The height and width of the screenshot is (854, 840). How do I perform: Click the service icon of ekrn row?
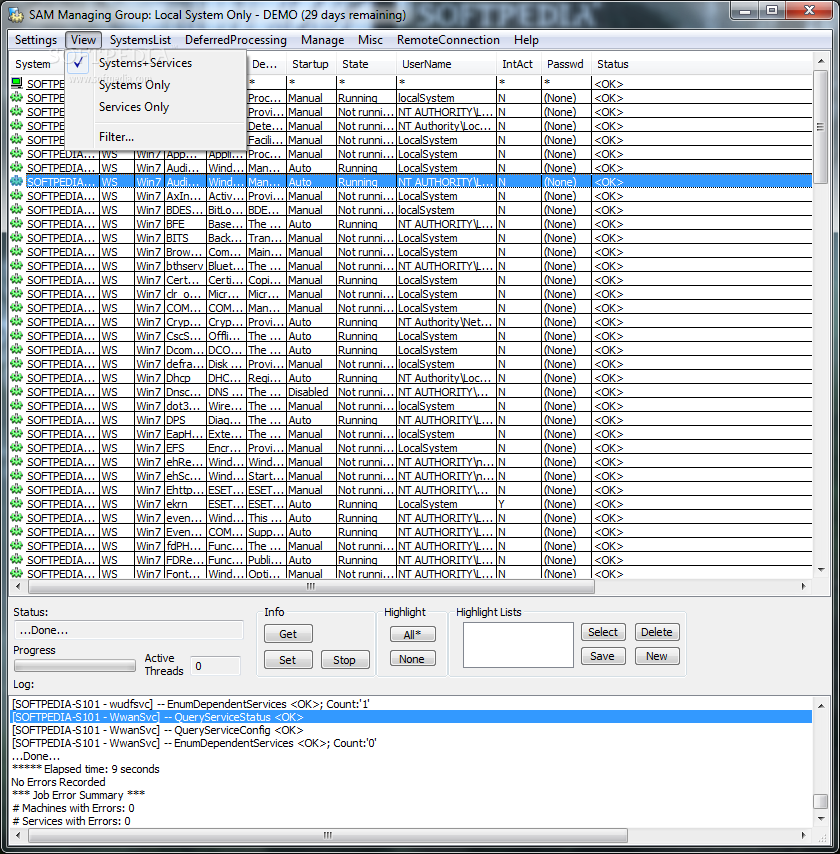pyautogui.click(x=17, y=503)
